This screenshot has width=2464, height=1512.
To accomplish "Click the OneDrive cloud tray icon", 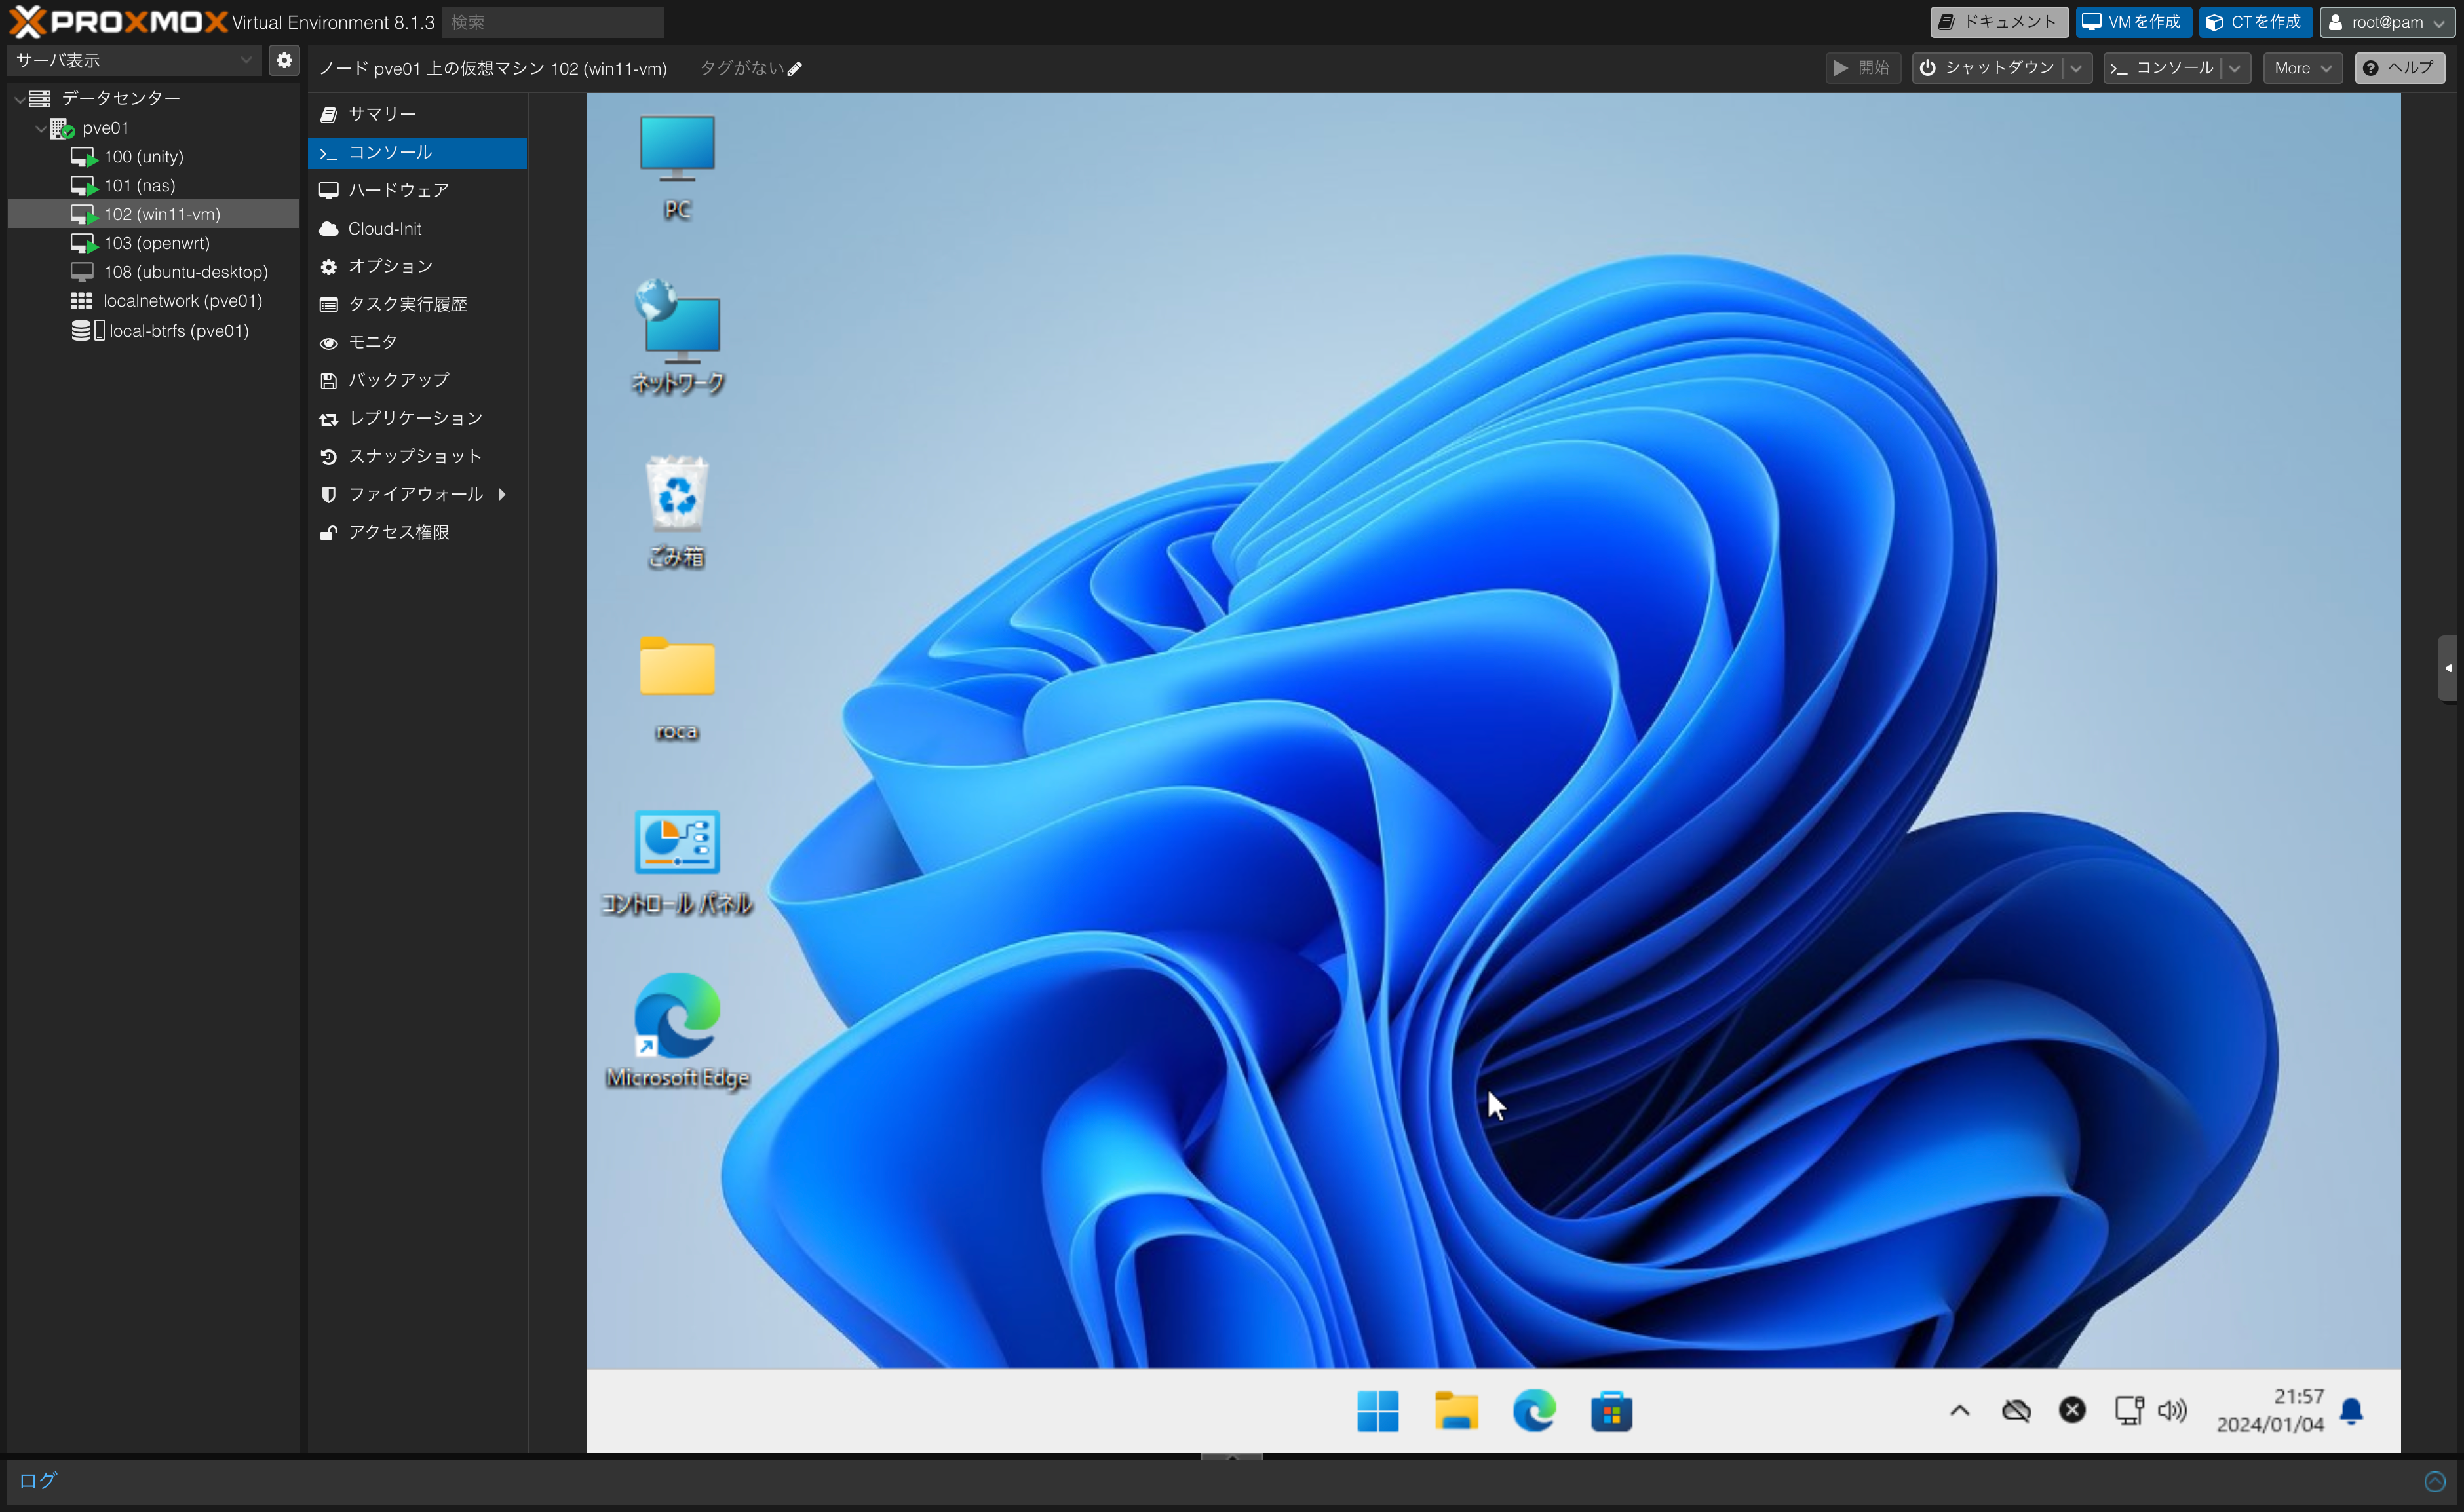I will pyautogui.click(x=2016, y=1411).
